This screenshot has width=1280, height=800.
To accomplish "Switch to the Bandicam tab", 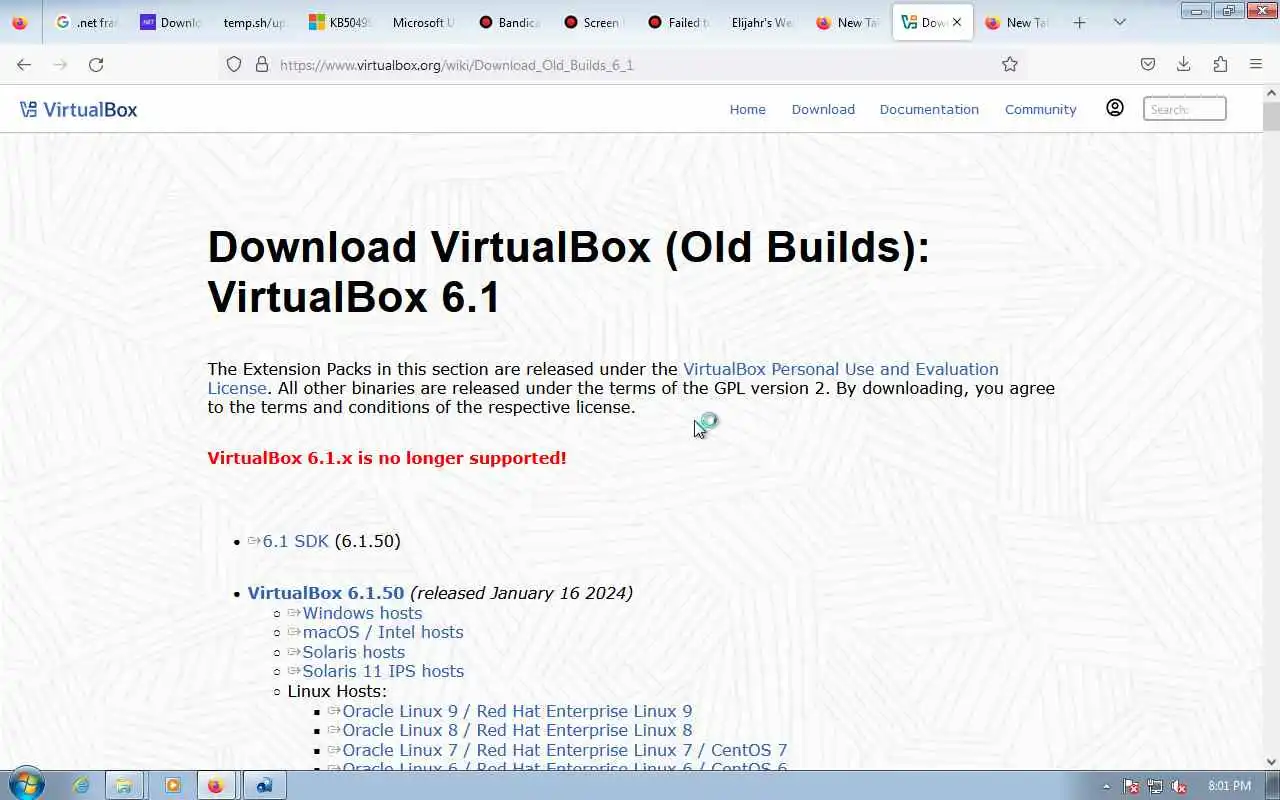I will click(508, 22).
